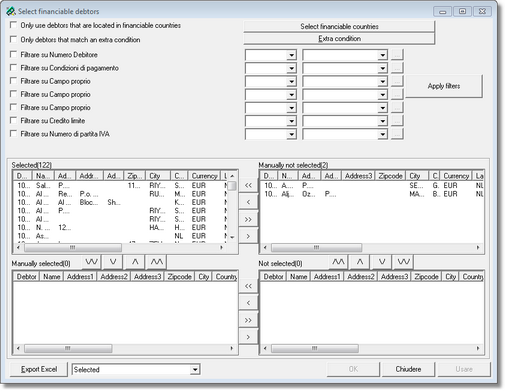Image resolution: width=505 pixels, height=391 pixels.
Task: Open ellipsis button for Numero di partita IVA
Action: tap(397, 134)
